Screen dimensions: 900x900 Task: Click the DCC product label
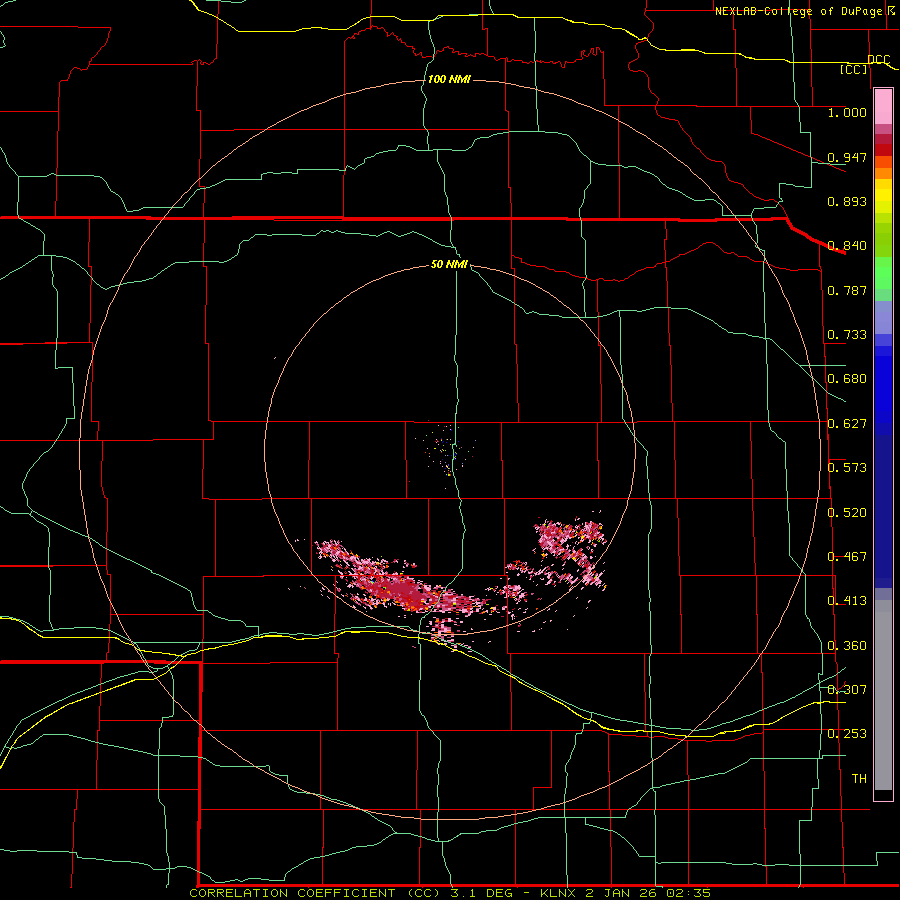[x=878, y=59]
